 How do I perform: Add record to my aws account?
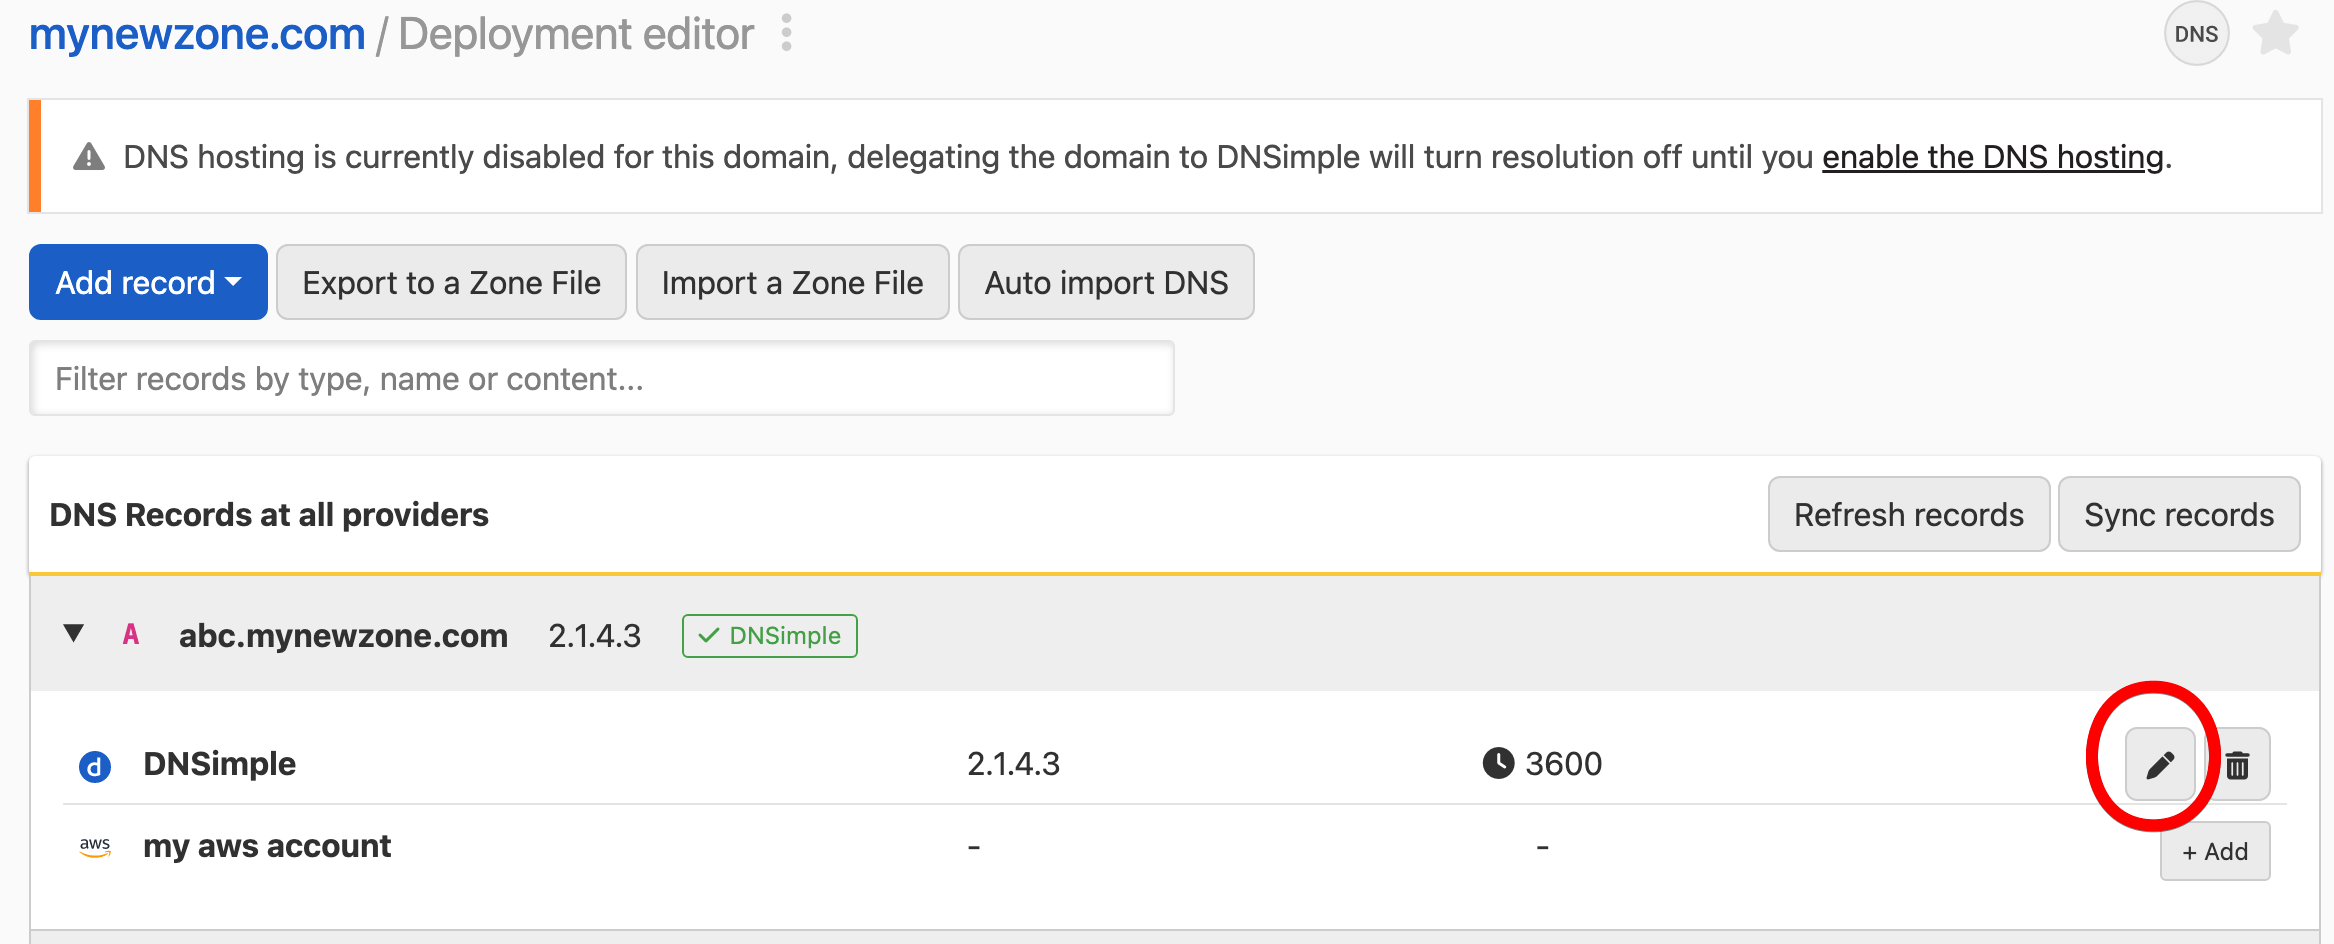pyautogui.click(x=2214, y=852)
